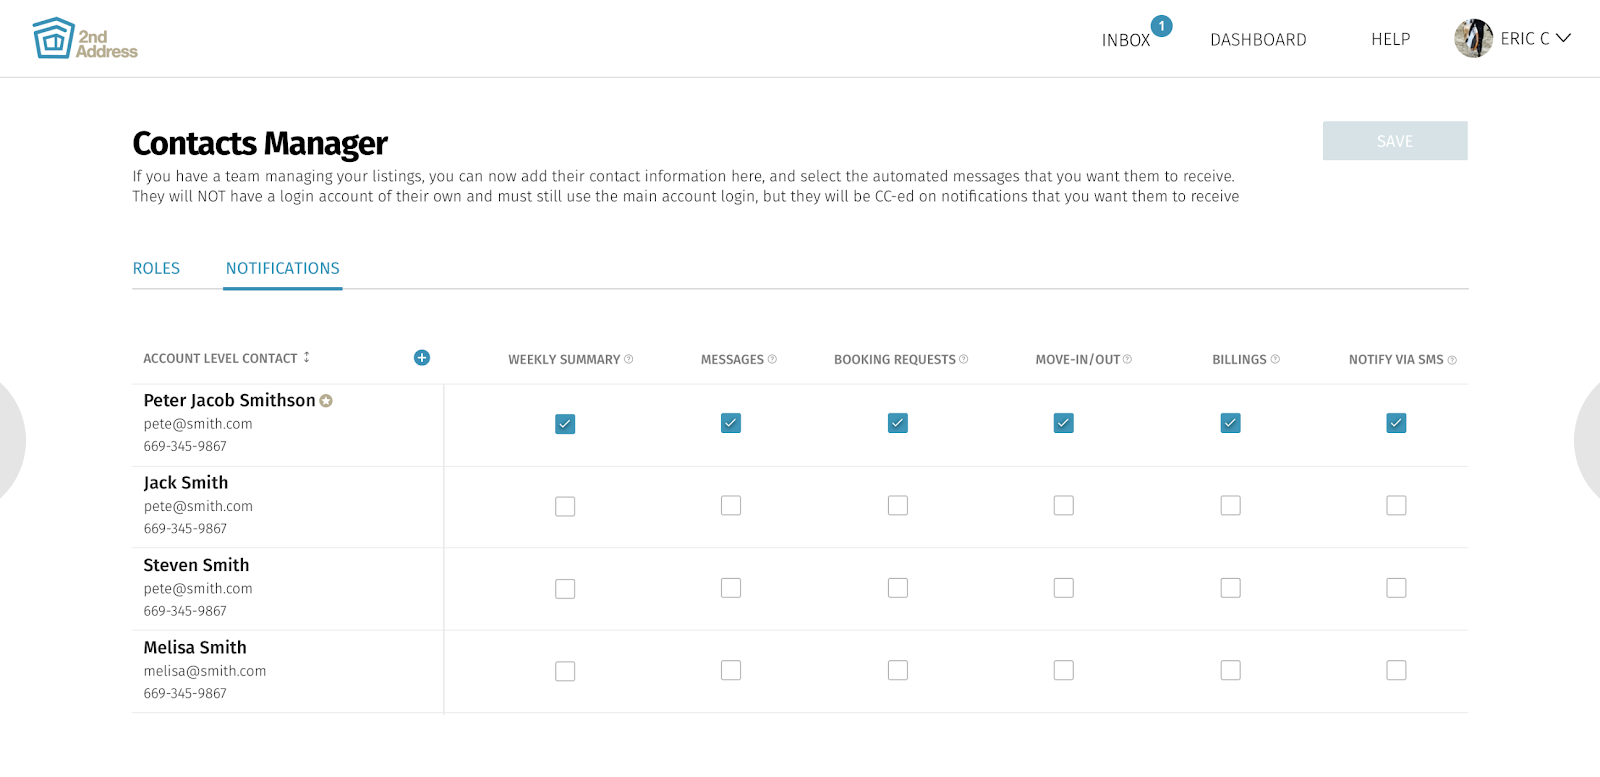
Task: Show Move-In/Out help icon
Action: pos(1128,359)
